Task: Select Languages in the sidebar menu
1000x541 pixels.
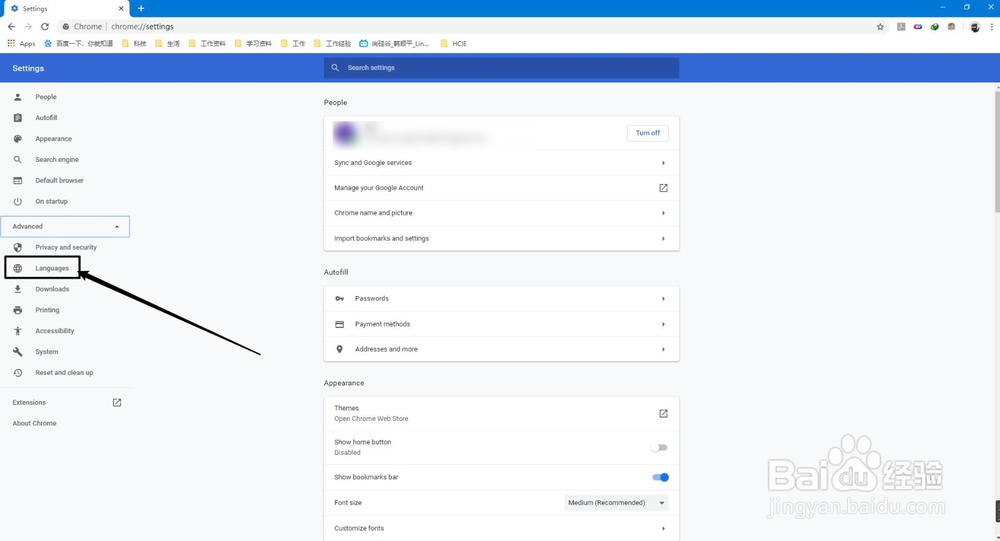Action: tap(52, 269)
